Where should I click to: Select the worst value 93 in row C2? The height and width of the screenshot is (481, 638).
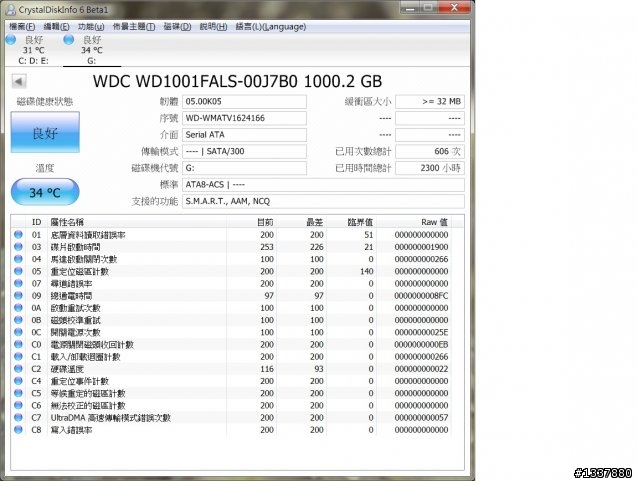click(319, 369)
